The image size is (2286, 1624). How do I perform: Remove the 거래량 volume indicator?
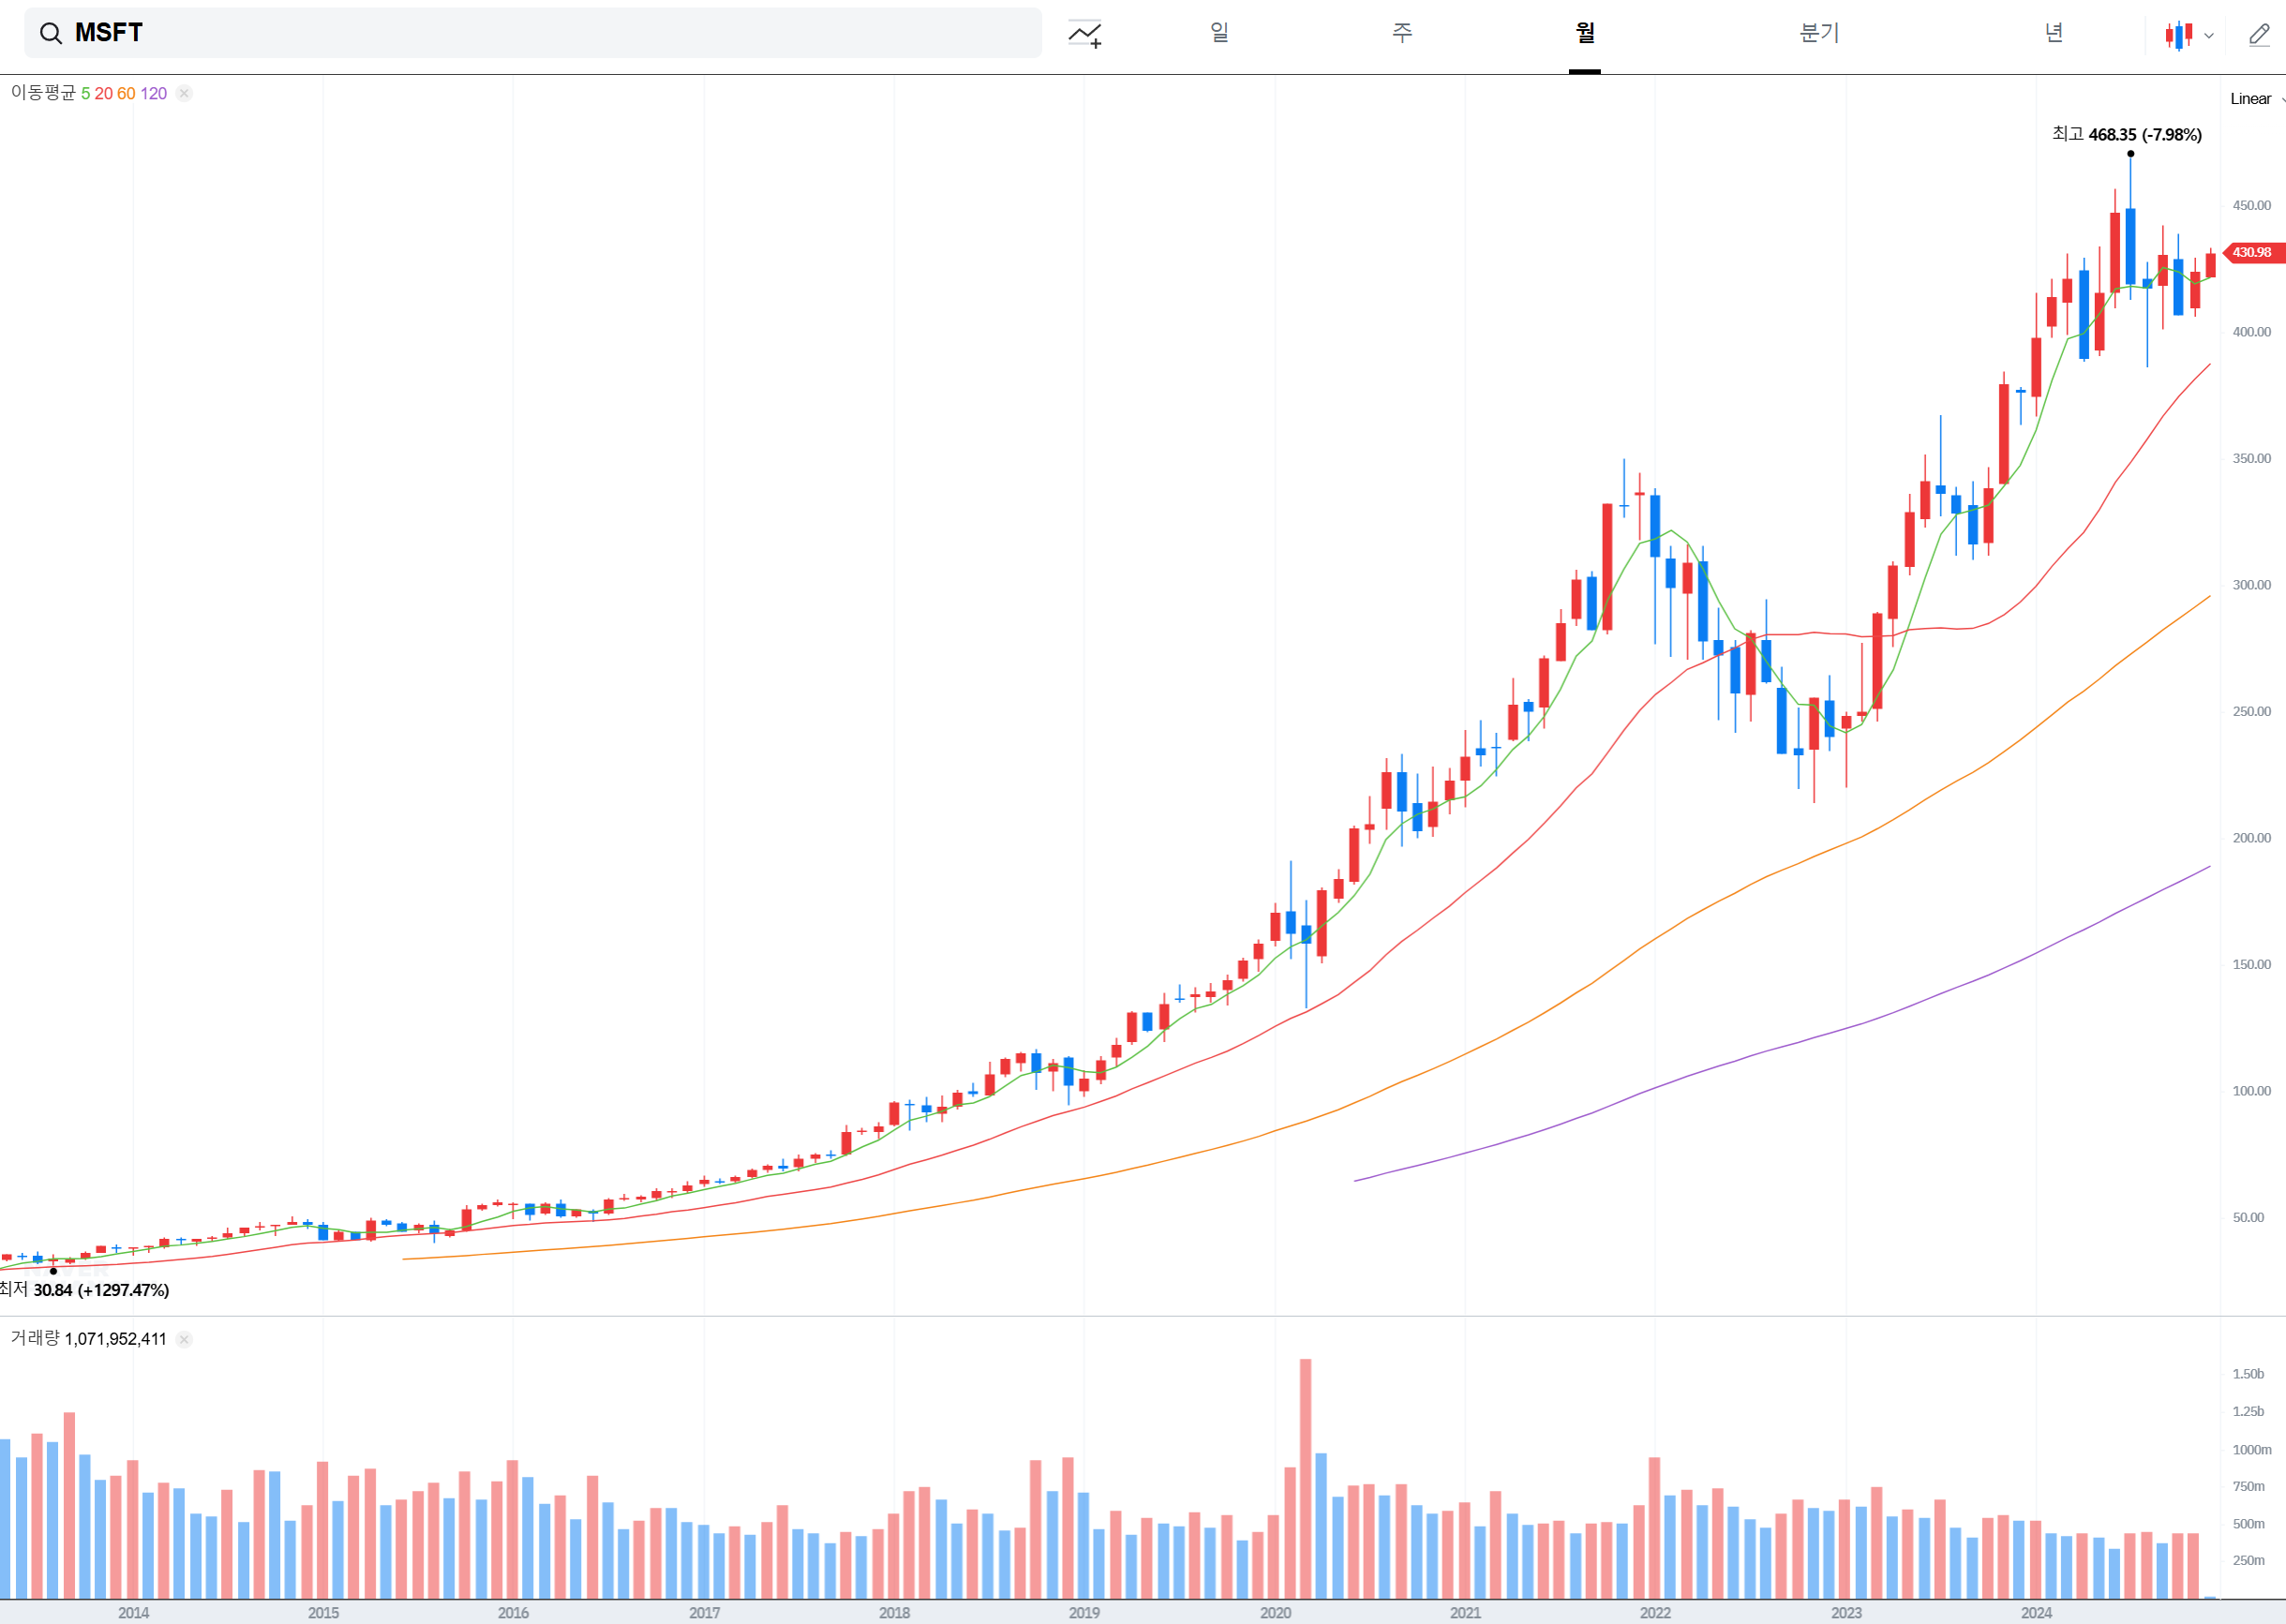coord(184,1339)
